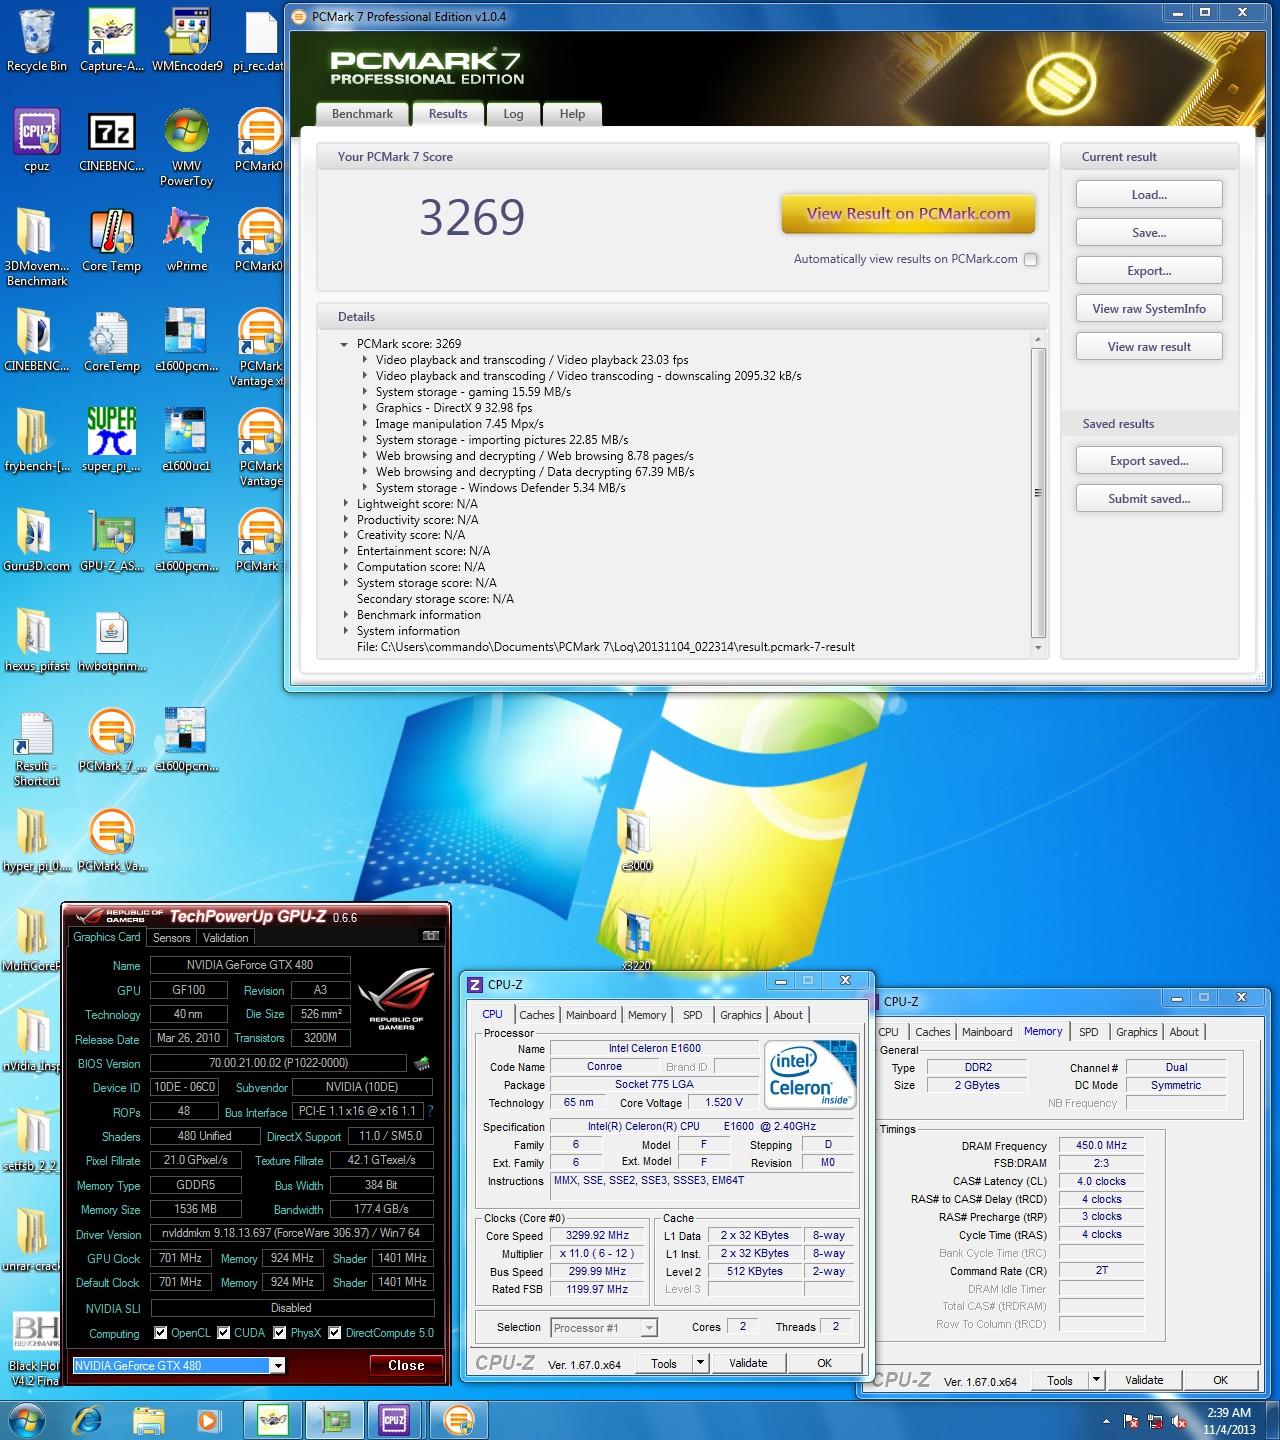The width and height of the screenshot is (1280, 1440).
Task: Open the hexus_pifast folder icon
Action: pos(36,641)
